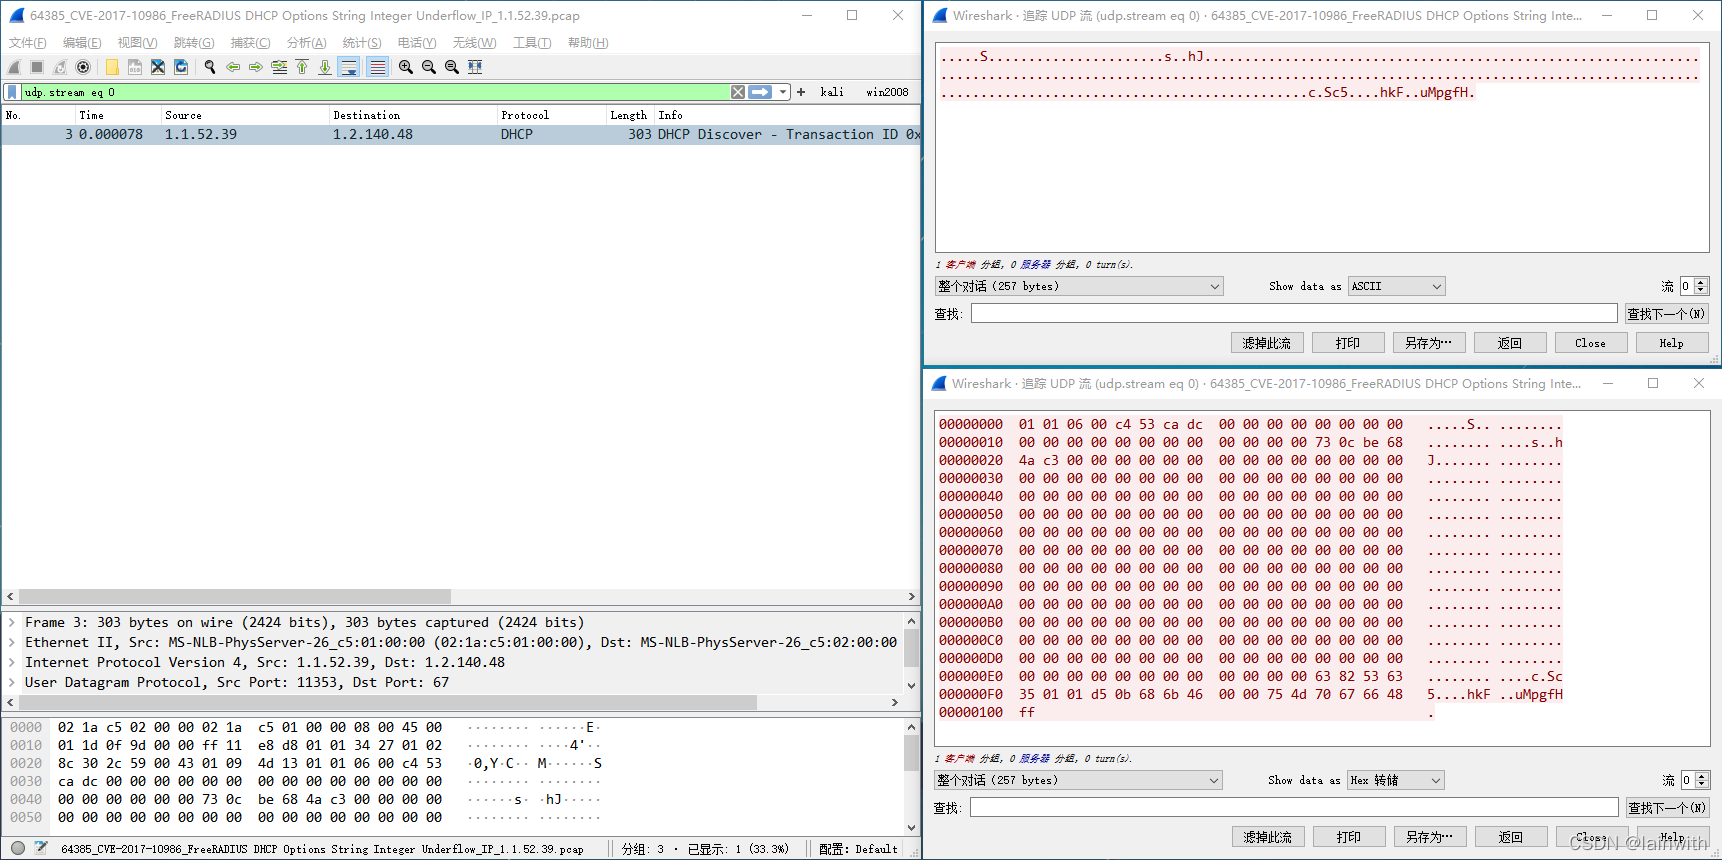The image size is (1722, 860).
Task: Open Show data as Hex 转储 dropdown
Action: [1396, 780]
